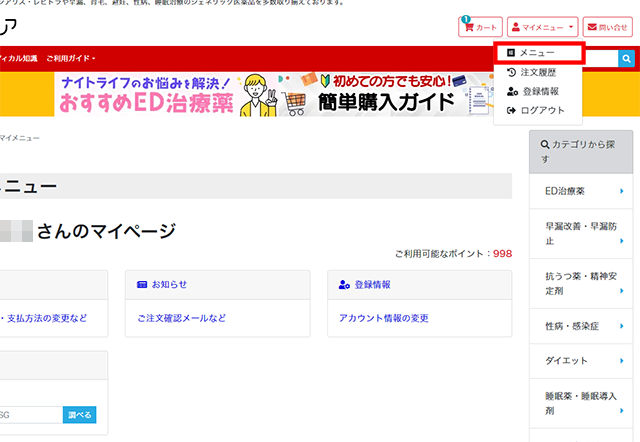Click the envelope icon in 問い合せ
The height and width of the screenshot is (442, 640).
tap(591, 27)
